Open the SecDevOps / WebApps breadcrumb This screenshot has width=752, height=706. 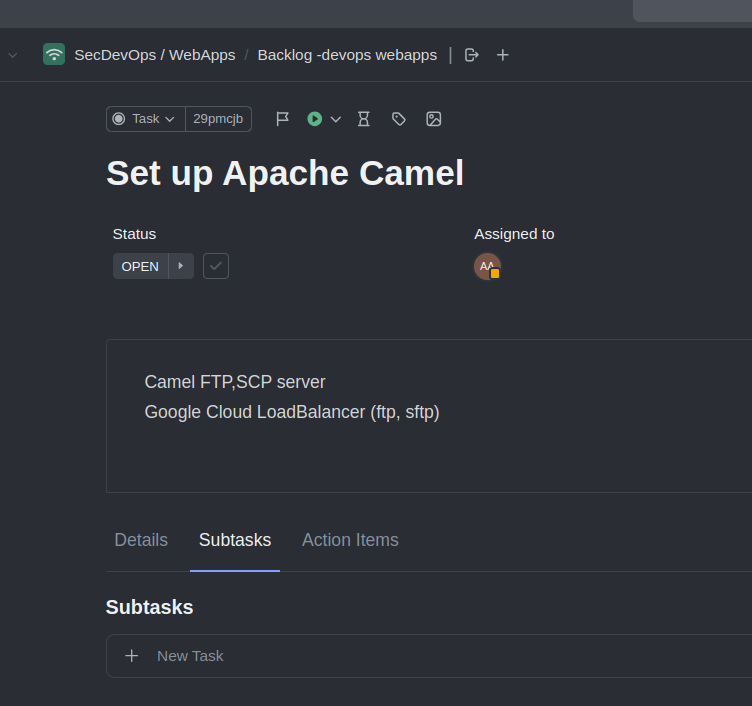coord(154,55)
